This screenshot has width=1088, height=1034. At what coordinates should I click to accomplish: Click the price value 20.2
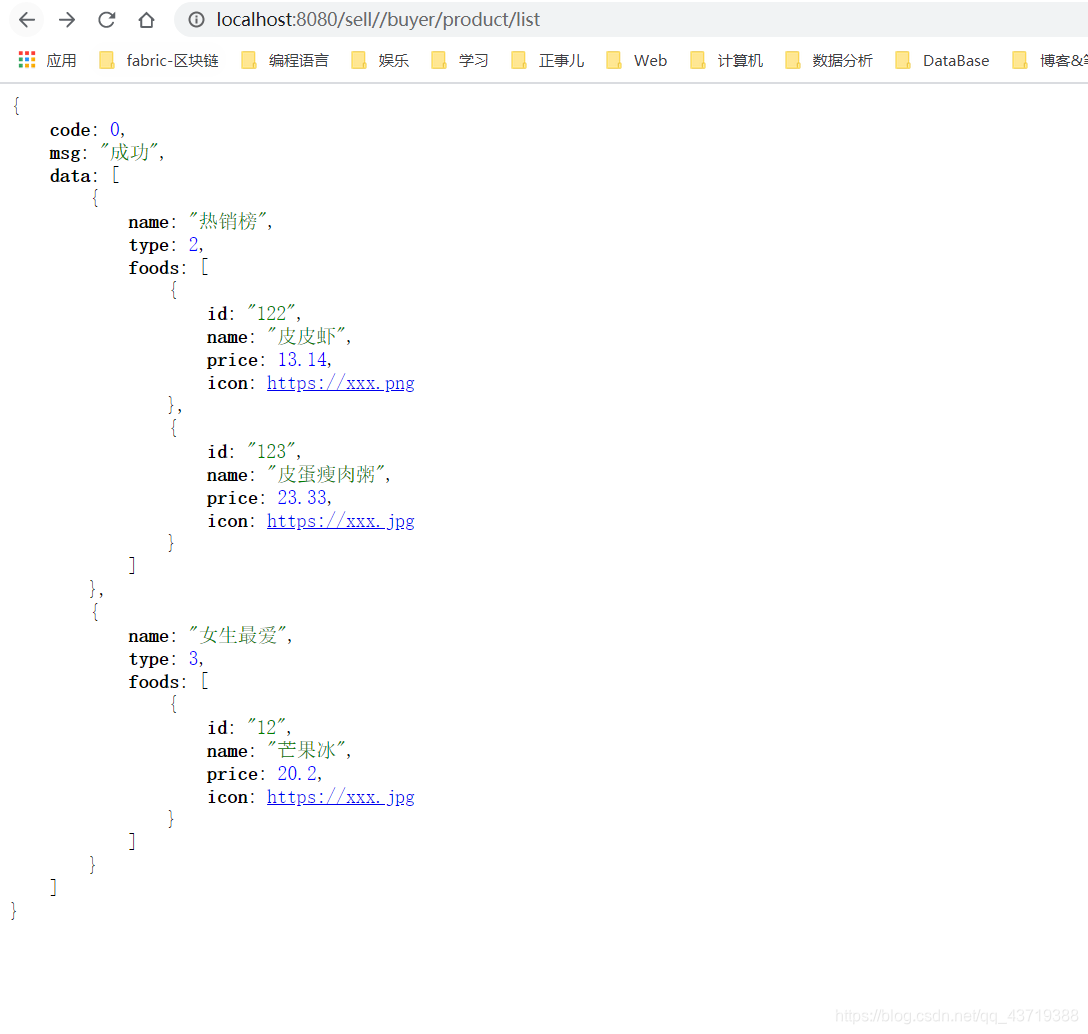point(297,774)
